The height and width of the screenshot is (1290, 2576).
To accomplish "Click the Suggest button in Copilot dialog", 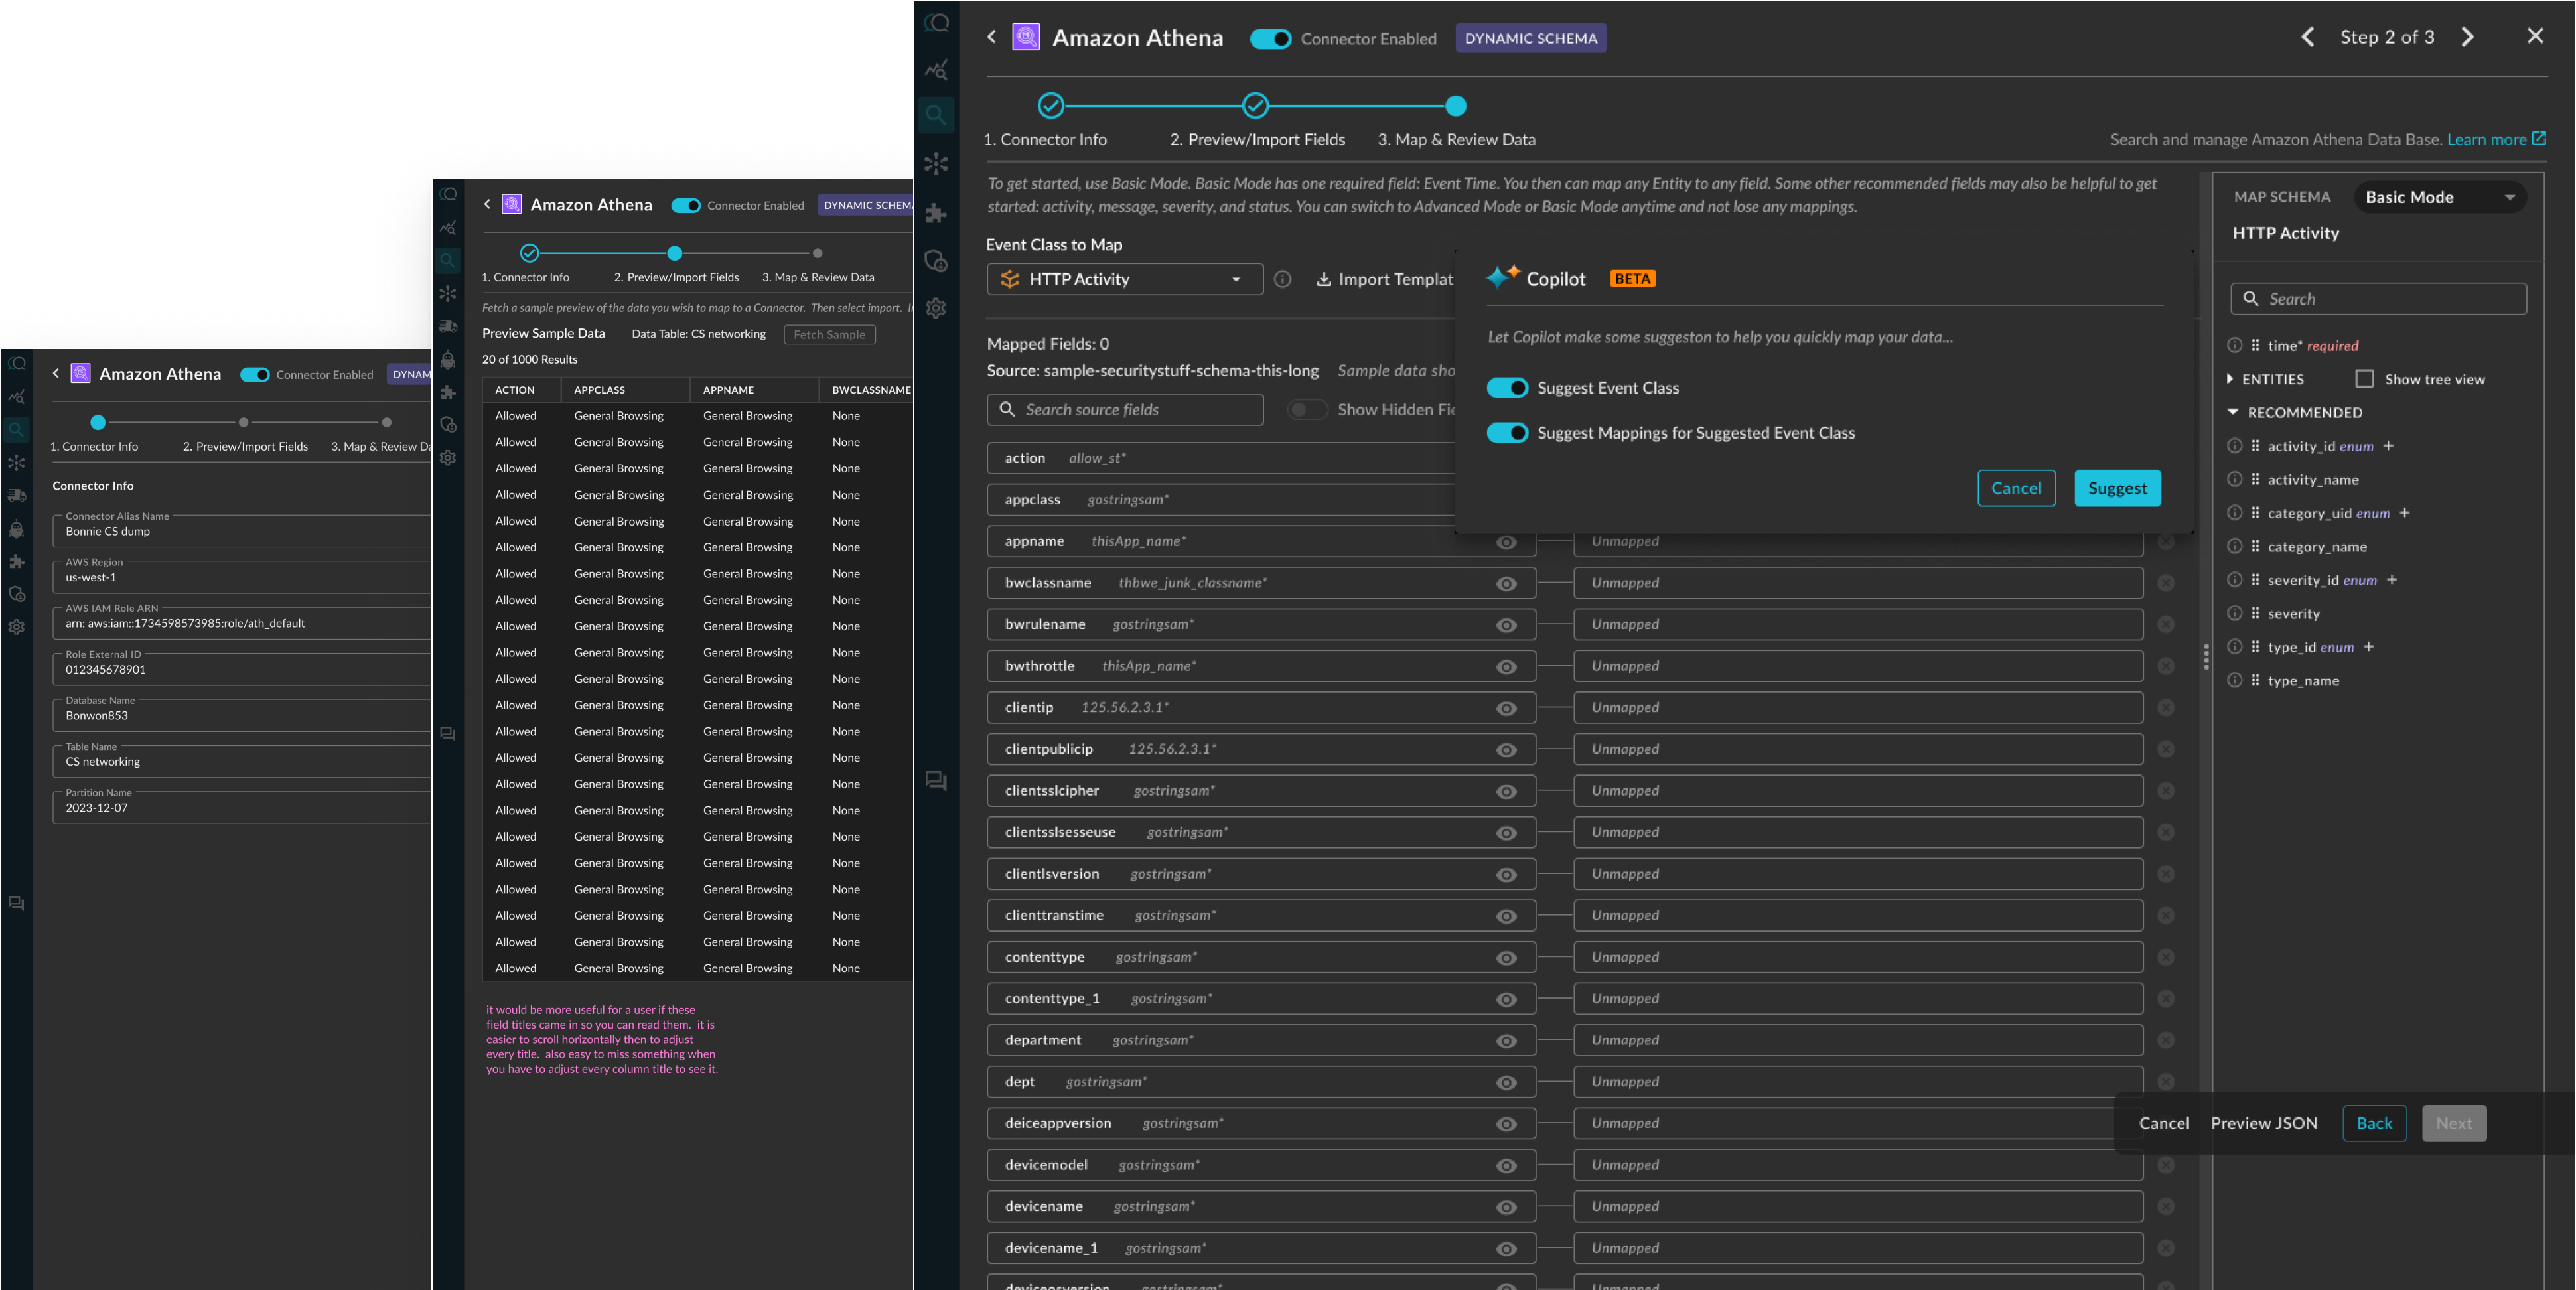I will pos(2117,488).
